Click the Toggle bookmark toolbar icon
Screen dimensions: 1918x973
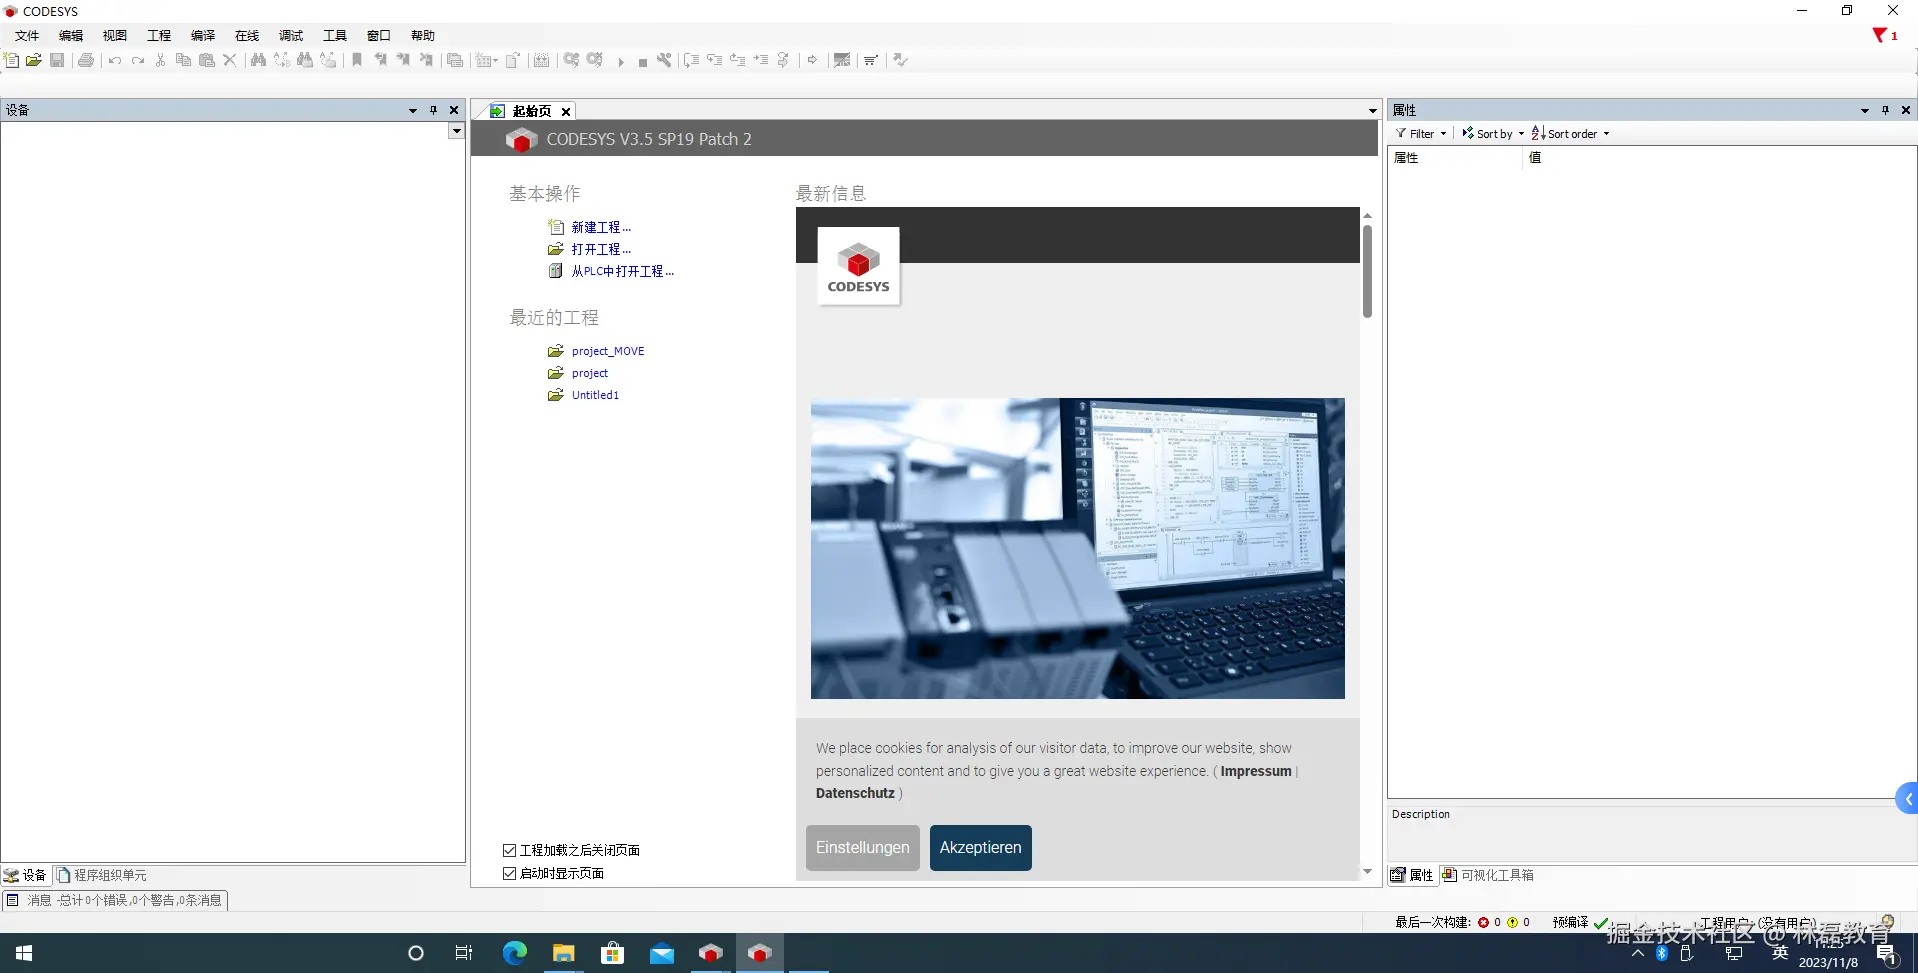coord(357,60)
